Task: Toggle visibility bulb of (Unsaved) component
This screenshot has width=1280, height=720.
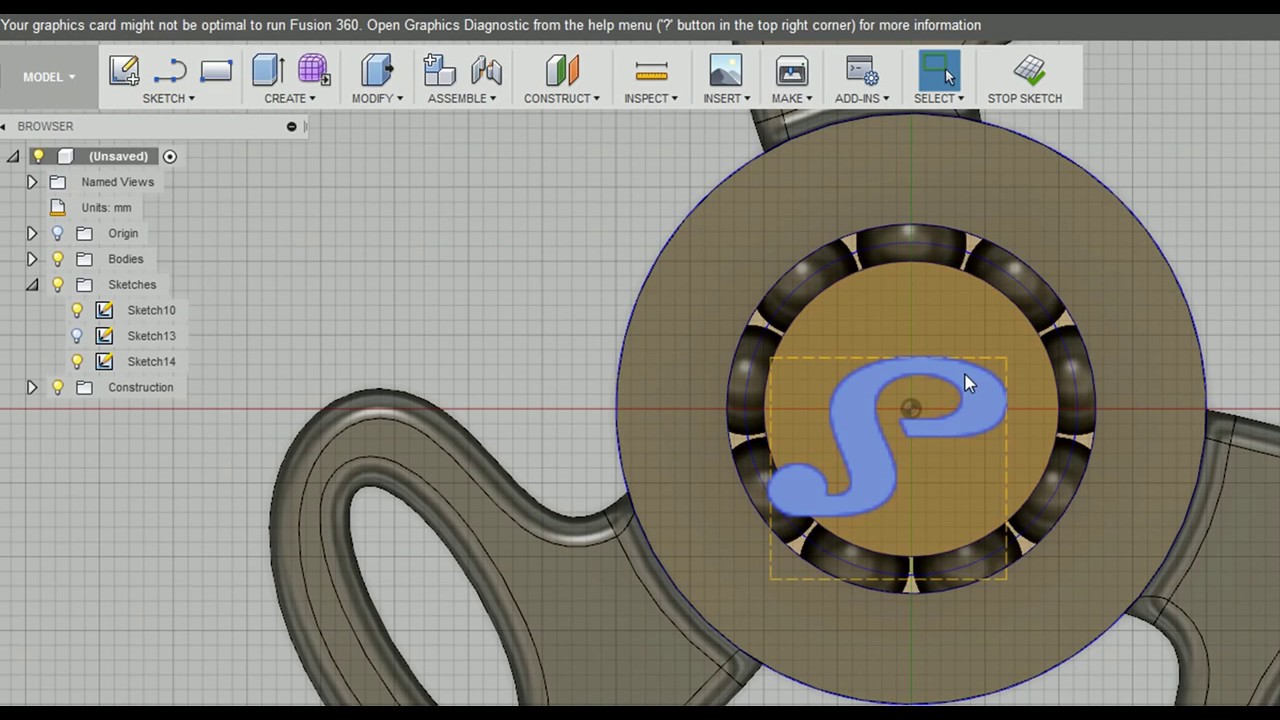Action: tap(38, 156)
